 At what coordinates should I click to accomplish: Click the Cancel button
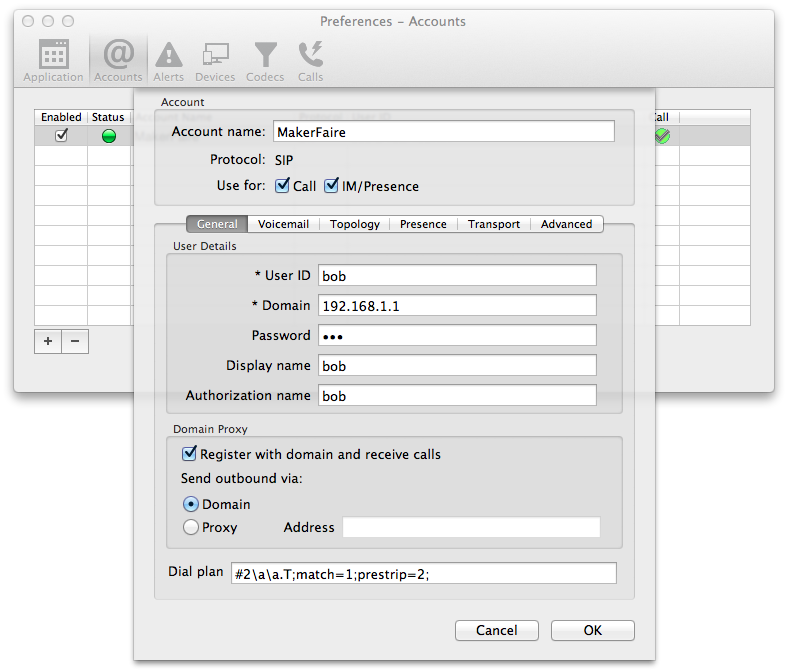[496, 631]
